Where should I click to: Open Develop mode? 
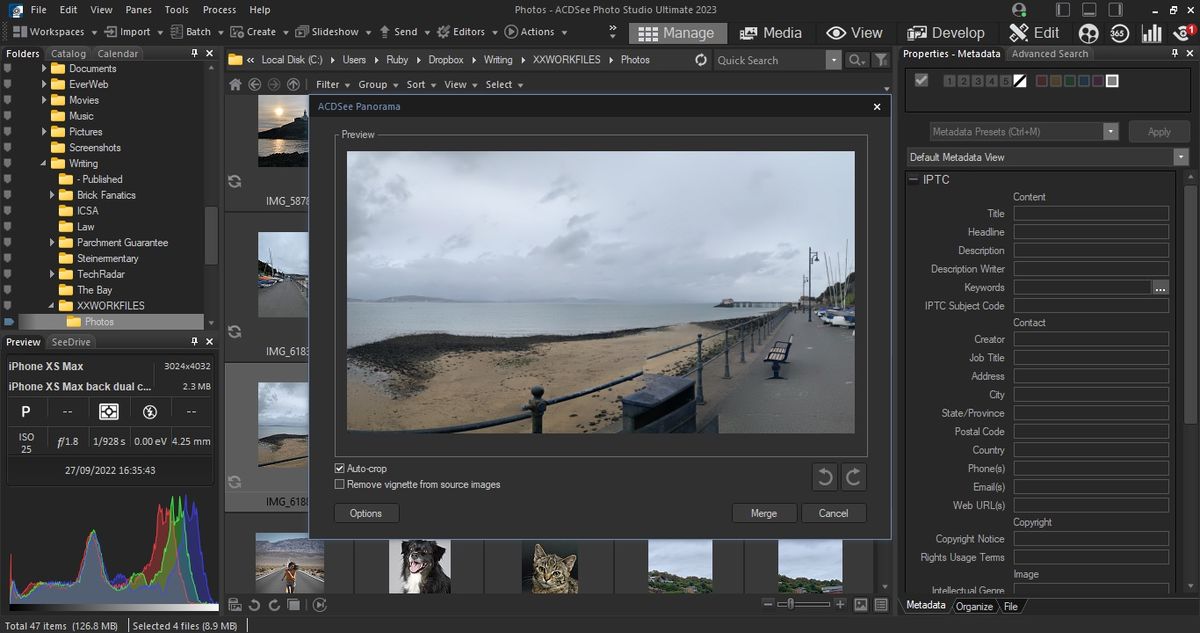point(946,32)
